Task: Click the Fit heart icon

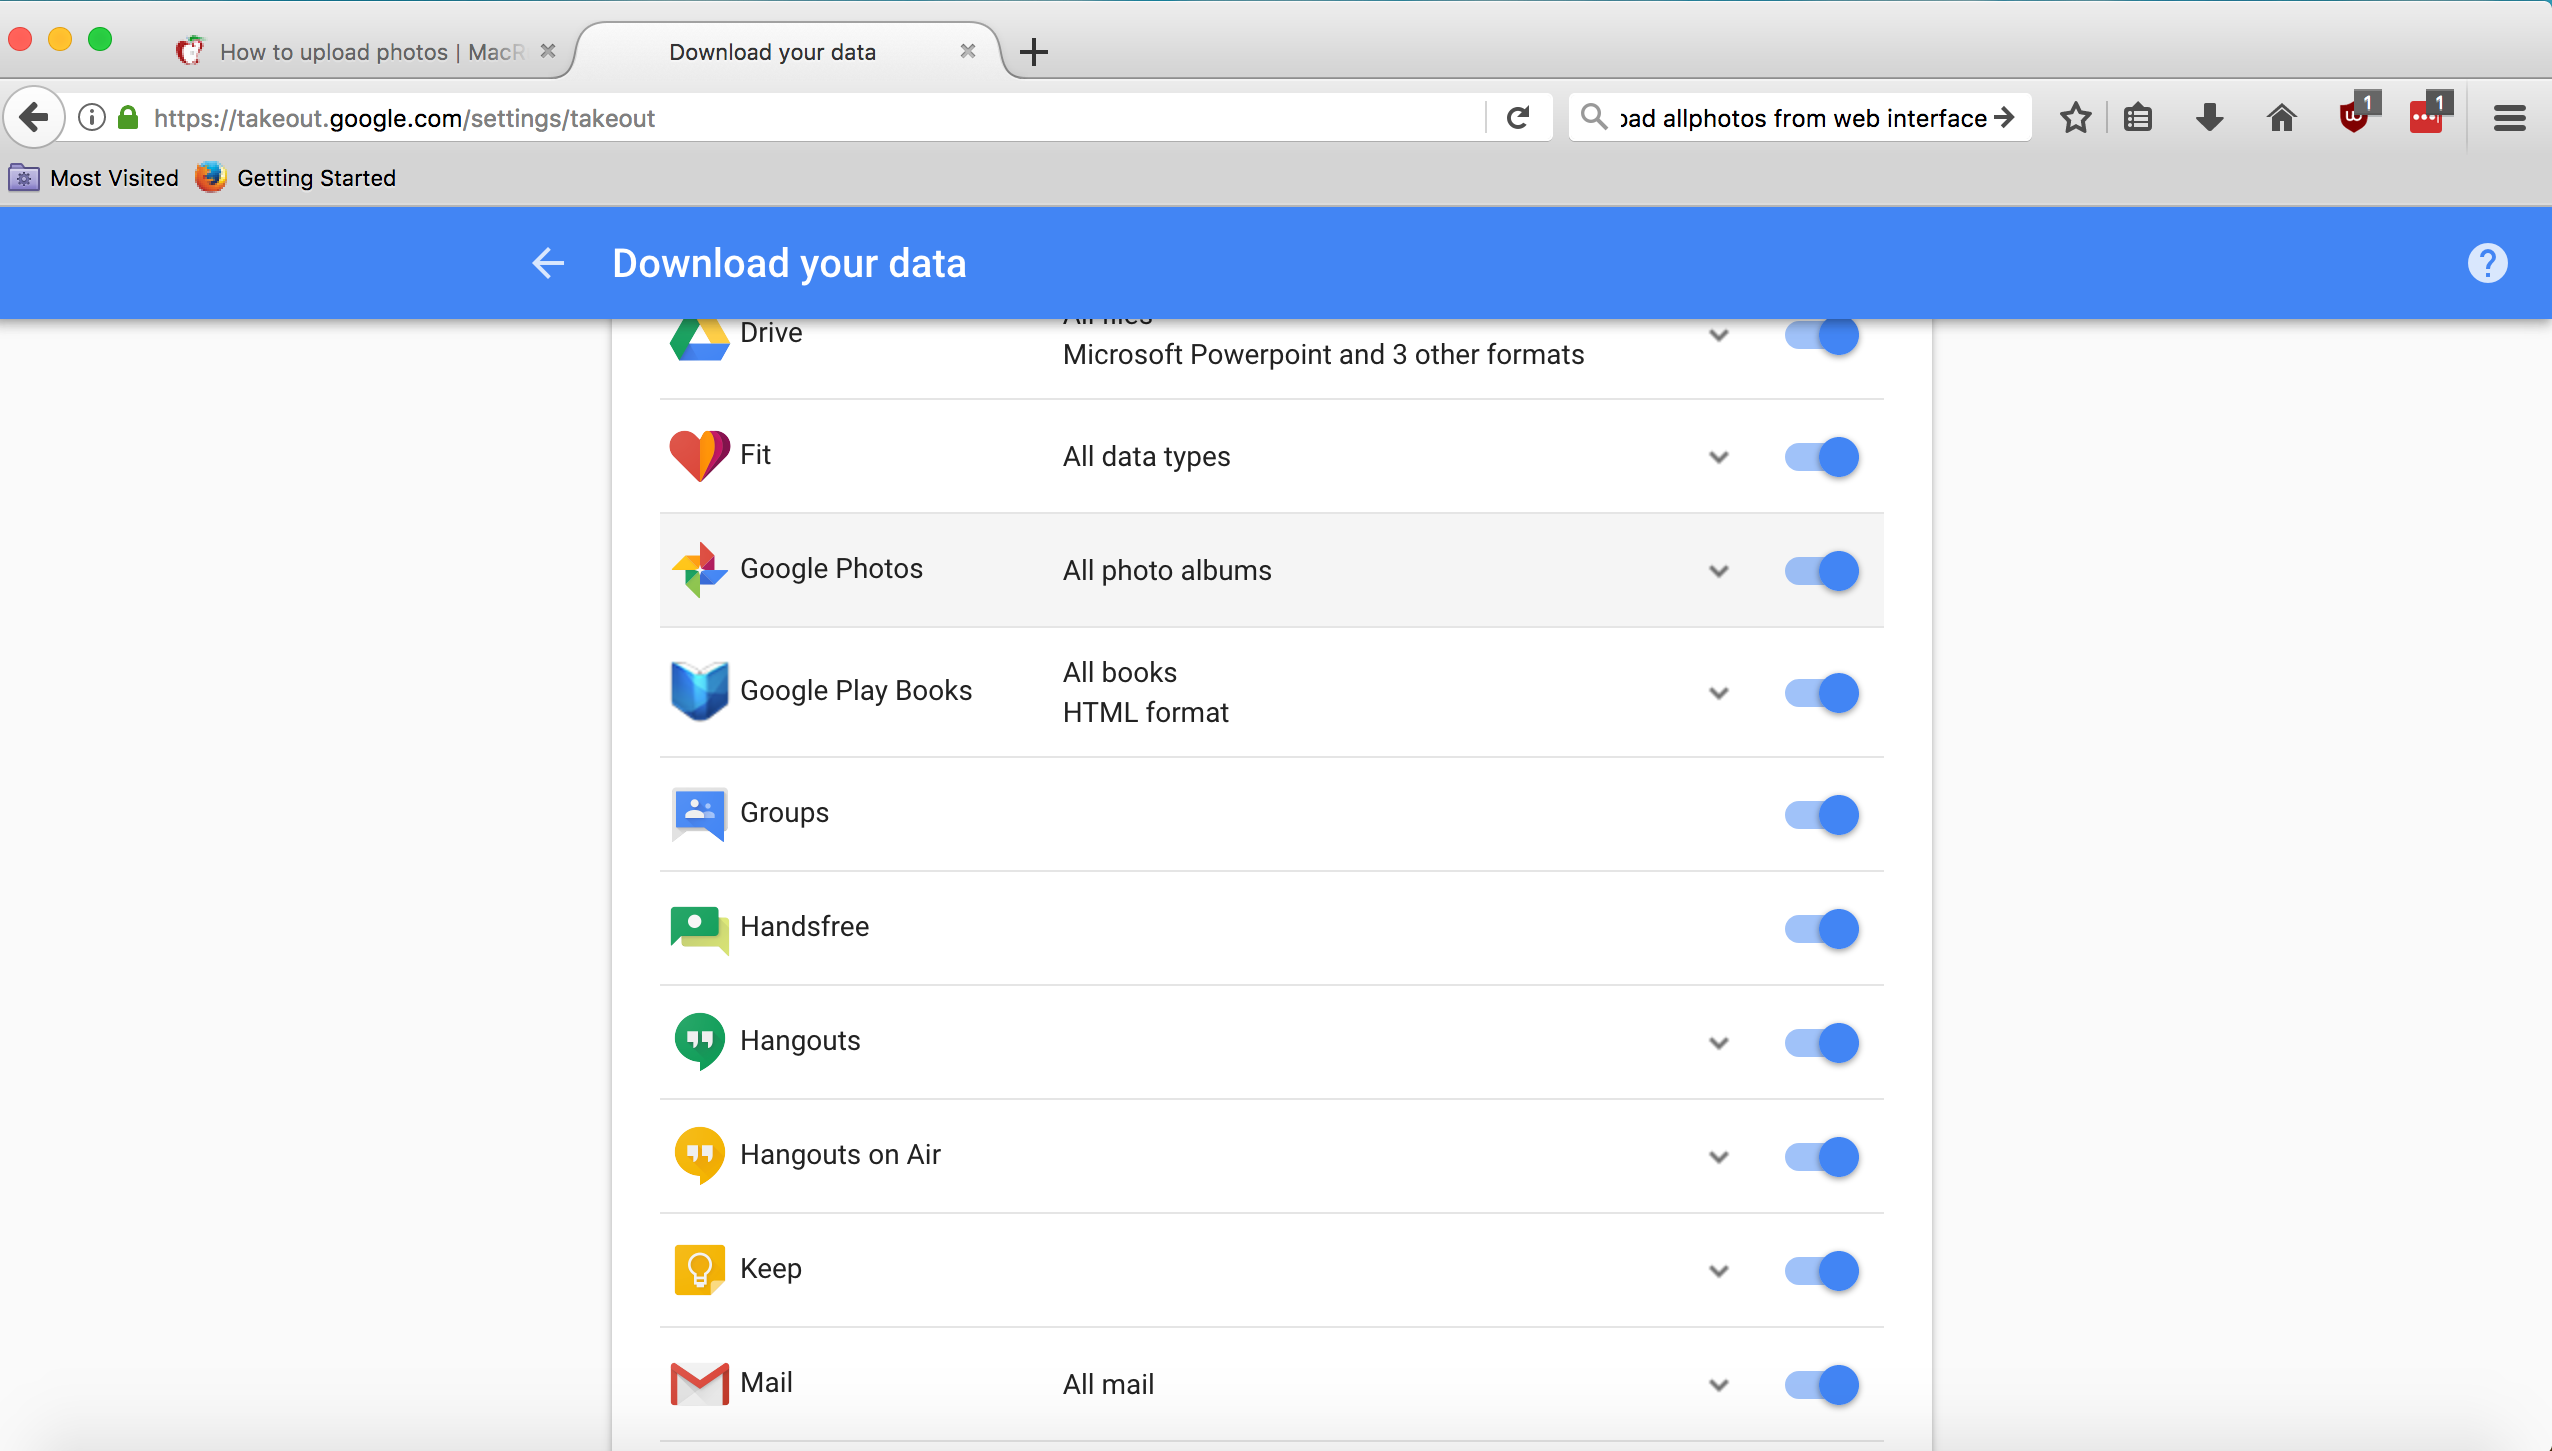Action: pos(699,456)
